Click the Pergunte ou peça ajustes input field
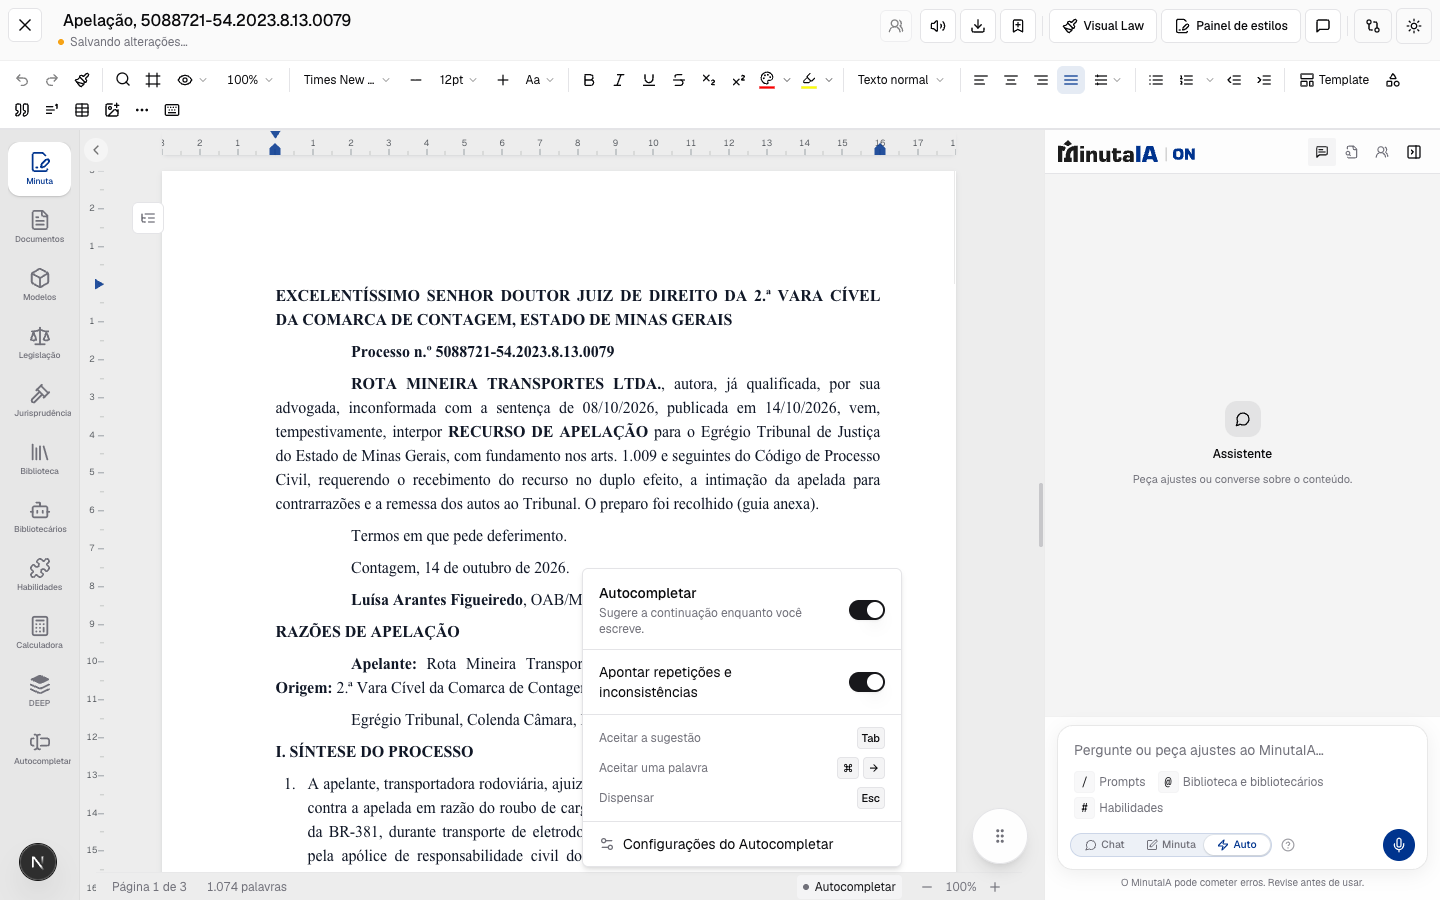The width and height of the screenshot is (1440, 900). tap(1241, 750)
